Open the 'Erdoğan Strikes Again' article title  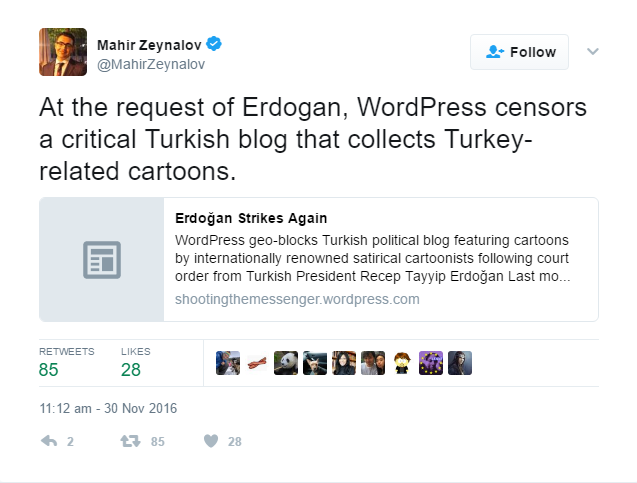click(251, 218)
